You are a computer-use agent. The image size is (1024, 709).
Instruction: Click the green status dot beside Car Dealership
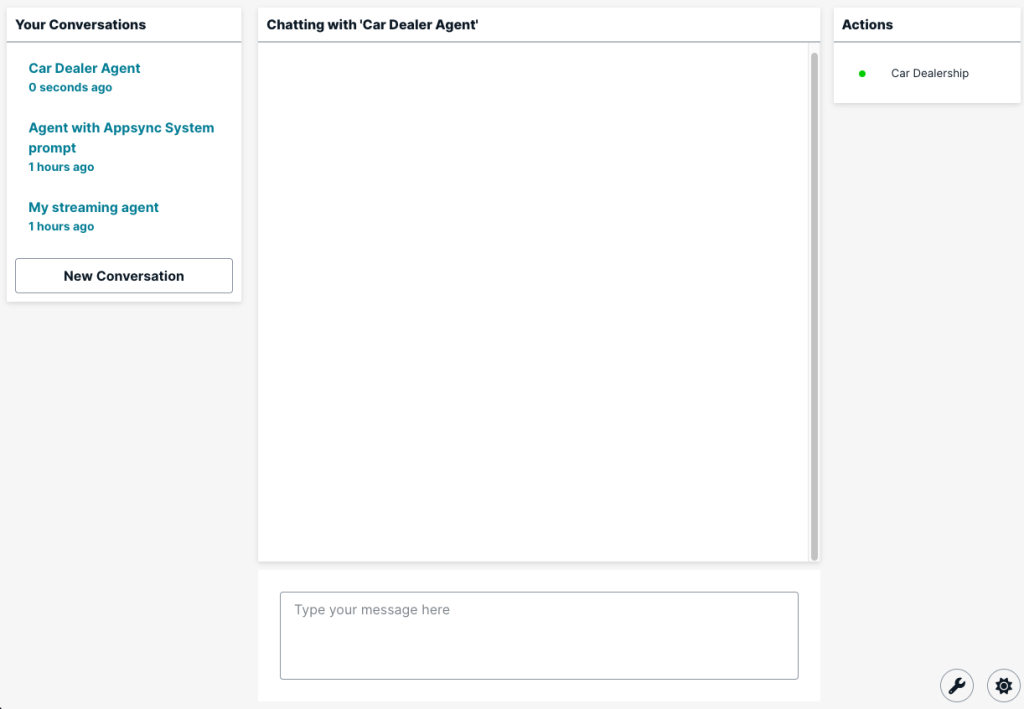(862, 73)
